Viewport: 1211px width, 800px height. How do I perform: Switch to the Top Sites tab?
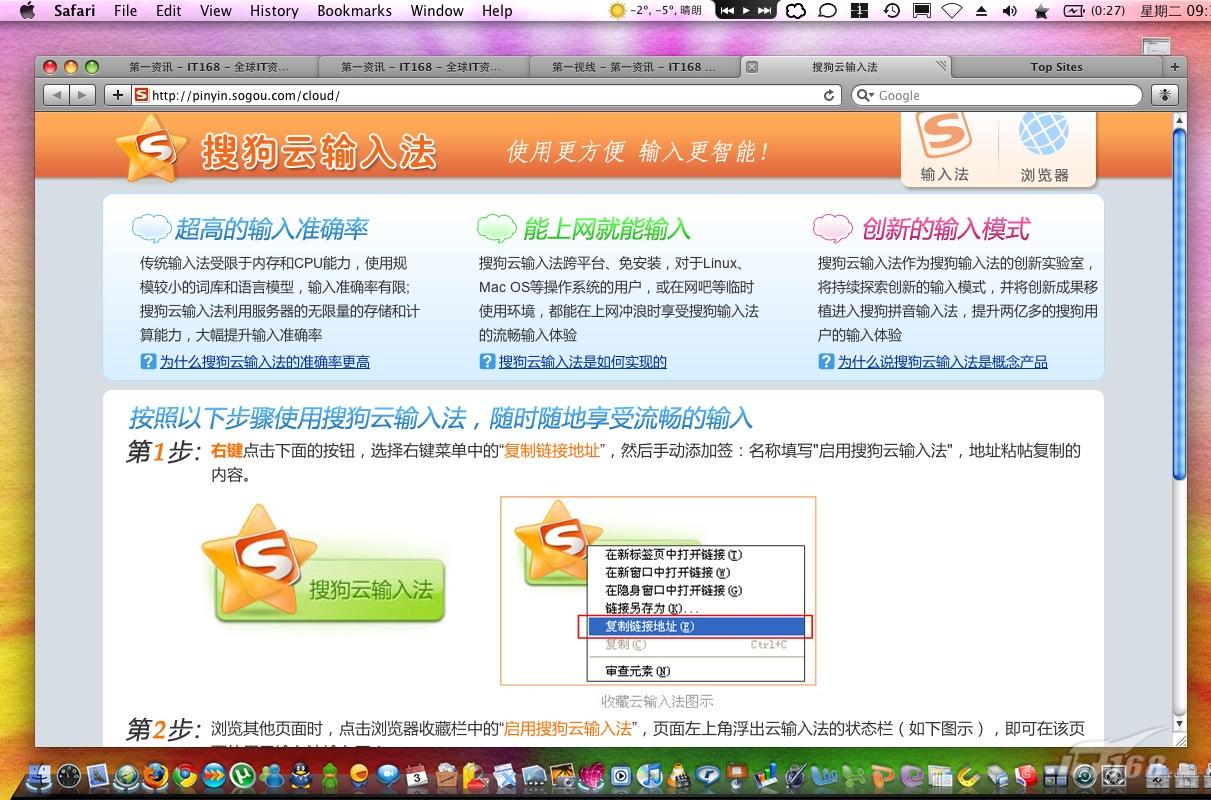(1056, 67)
